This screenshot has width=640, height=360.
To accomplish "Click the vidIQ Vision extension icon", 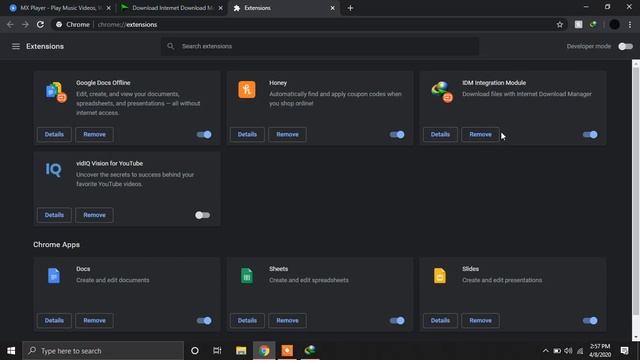I will click(53, 169).
